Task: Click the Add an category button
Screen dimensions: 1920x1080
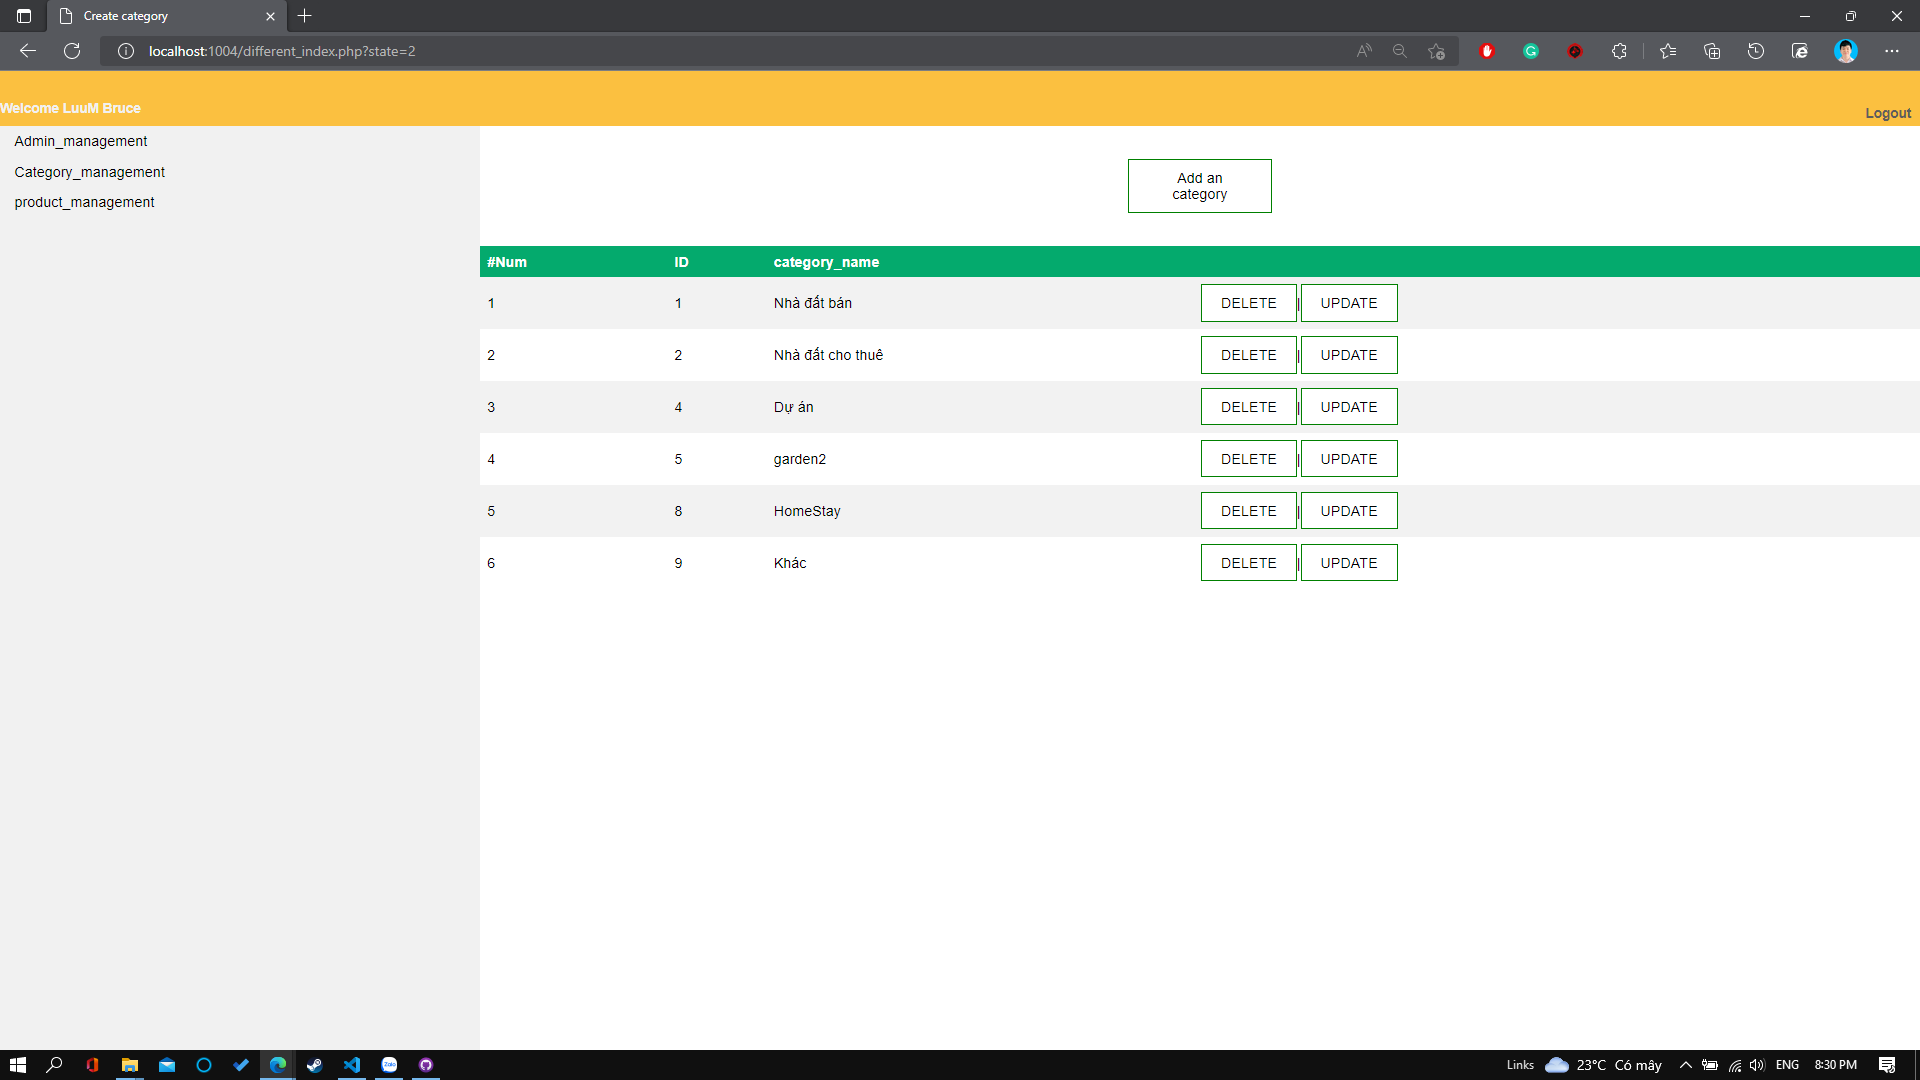Action: coord(1199,186)
